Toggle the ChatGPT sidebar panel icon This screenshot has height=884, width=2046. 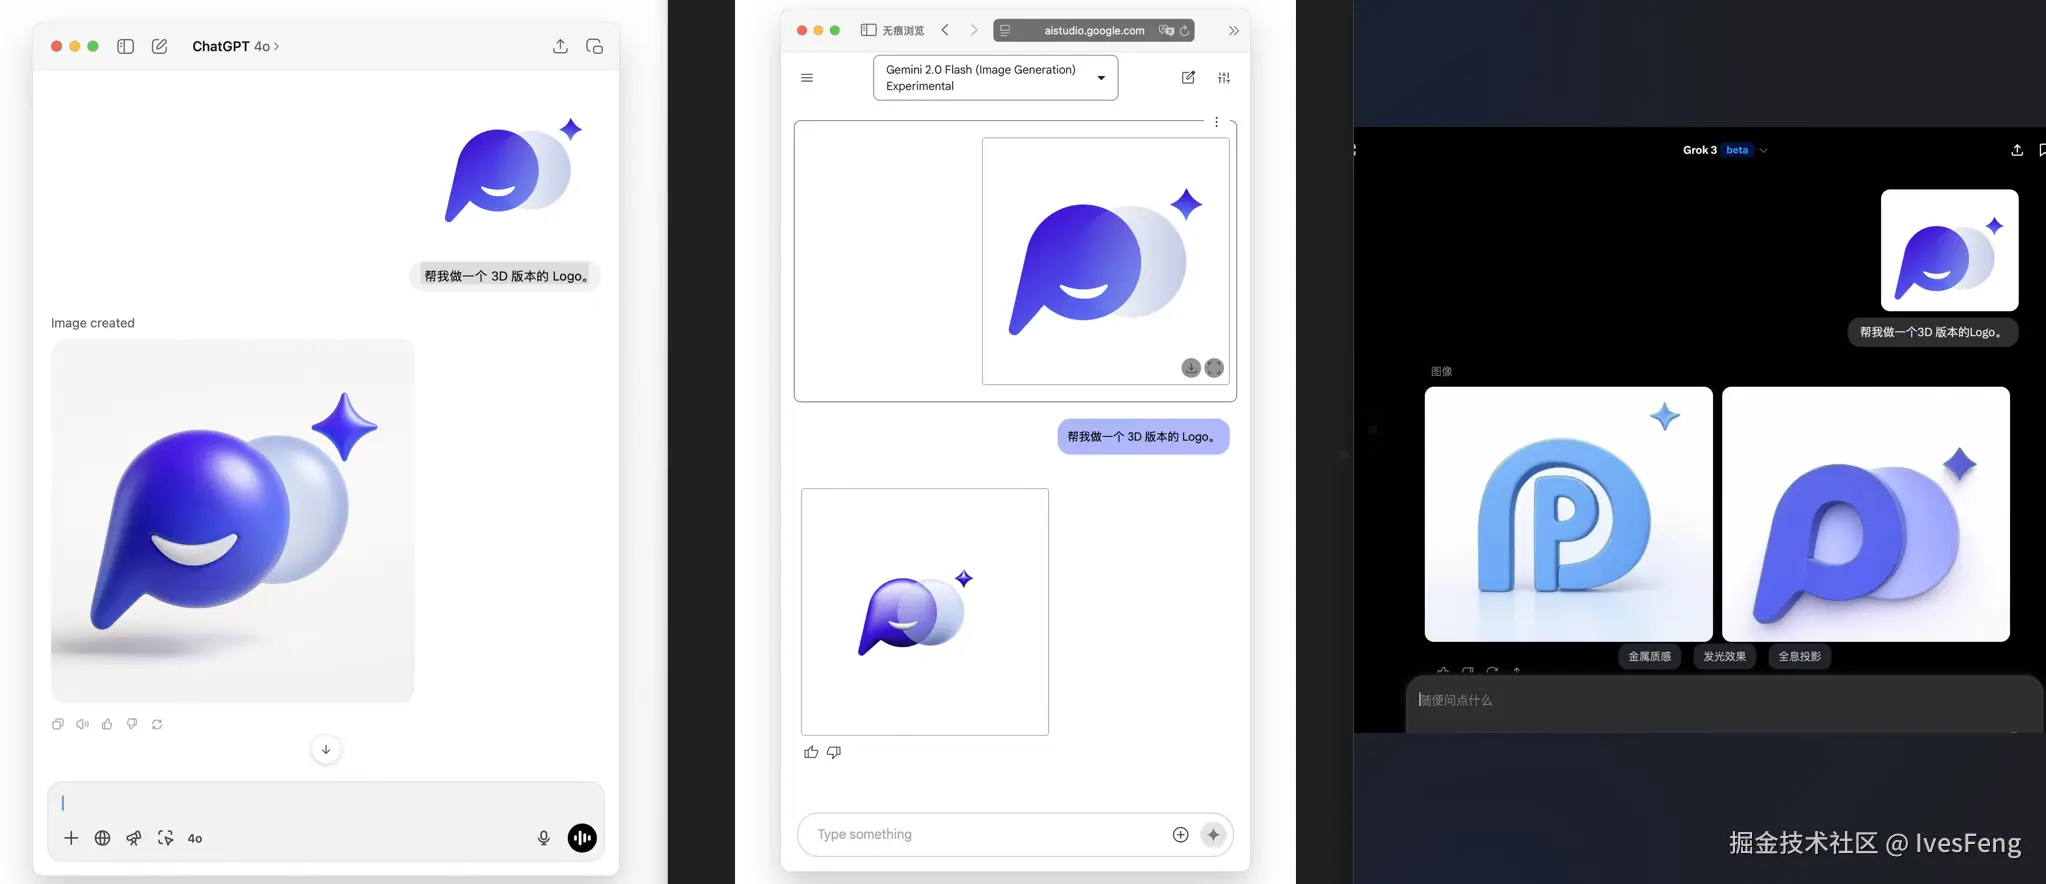tap(125, 46)
